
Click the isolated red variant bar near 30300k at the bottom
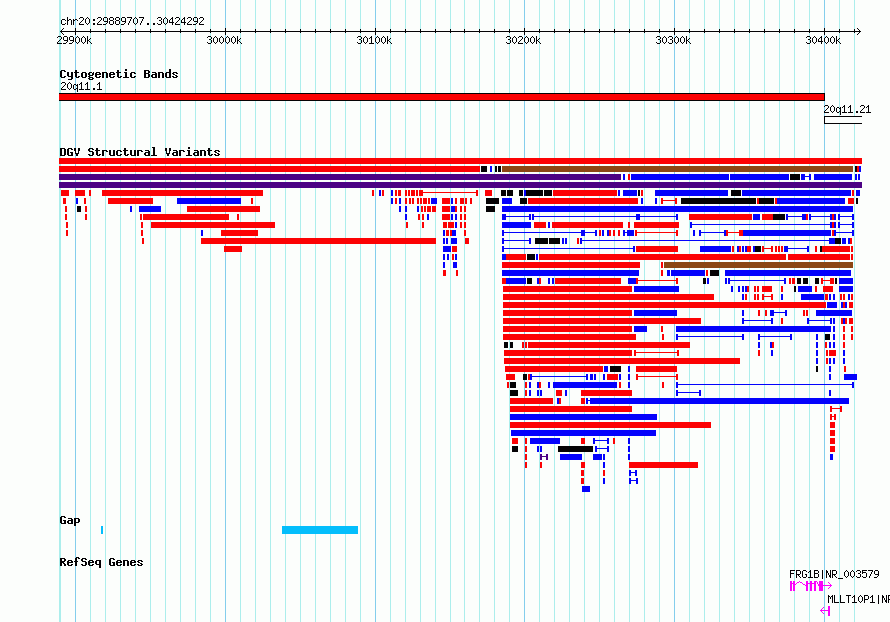coord(664,465)
